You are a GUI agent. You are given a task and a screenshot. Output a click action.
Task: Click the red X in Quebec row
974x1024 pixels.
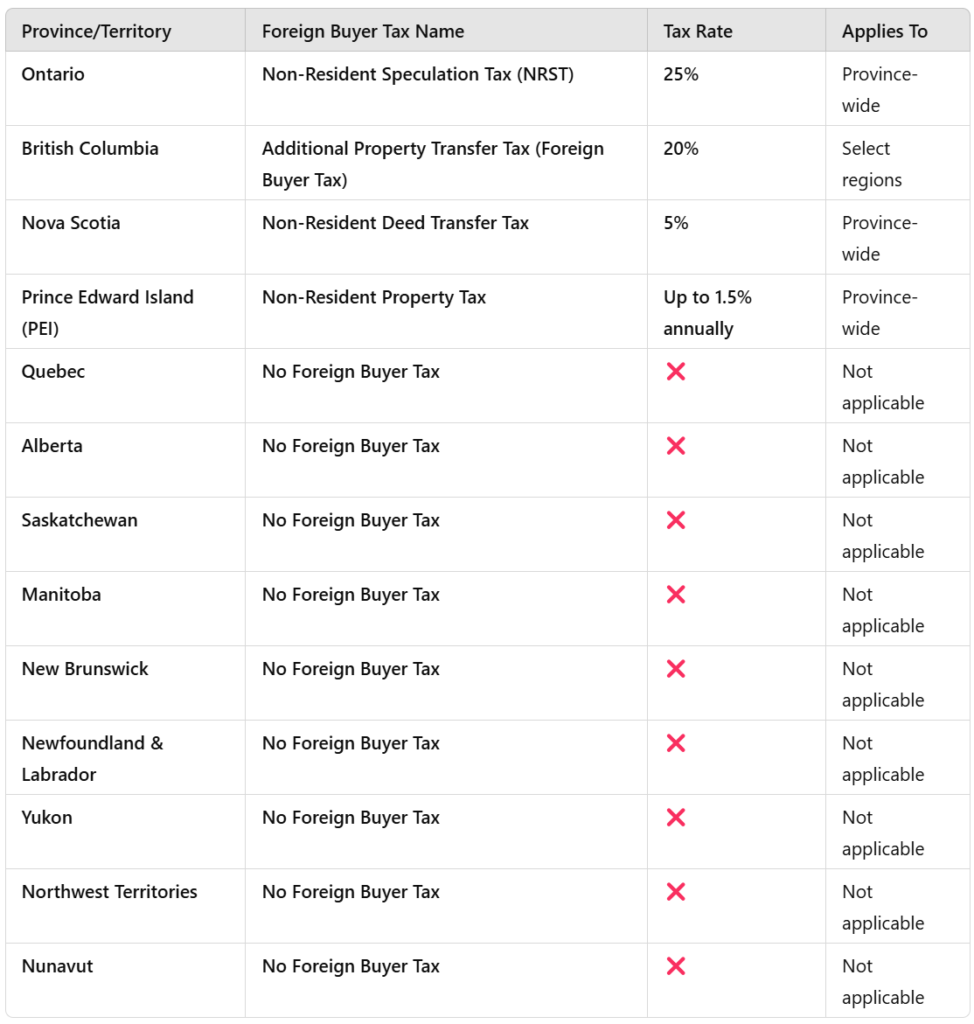[x=676, y=372]
